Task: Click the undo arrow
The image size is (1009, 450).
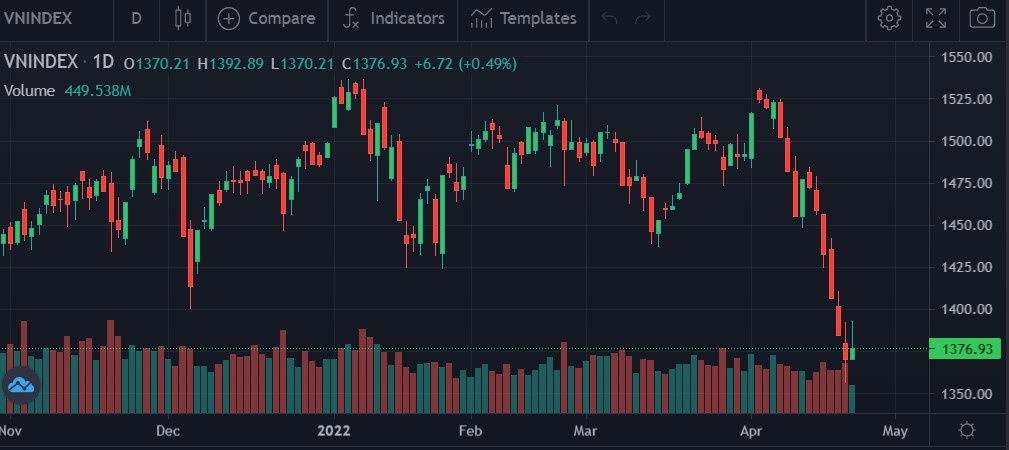Action: tap(610, 18)
